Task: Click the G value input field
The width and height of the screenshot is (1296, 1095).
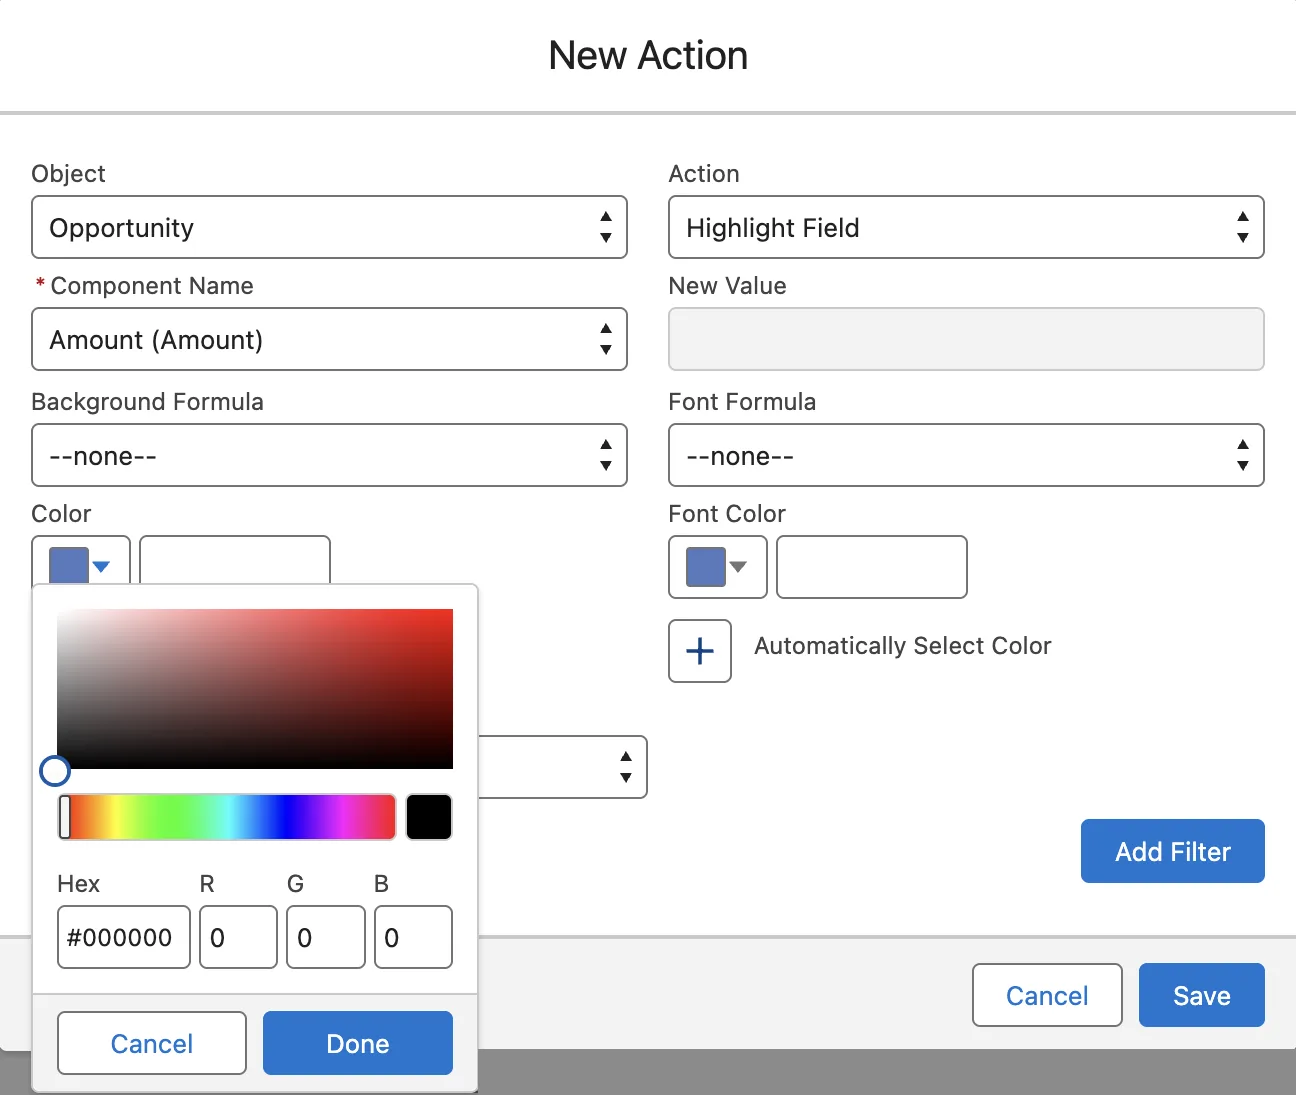Action: pyautogui.click(x=325, y=937)
